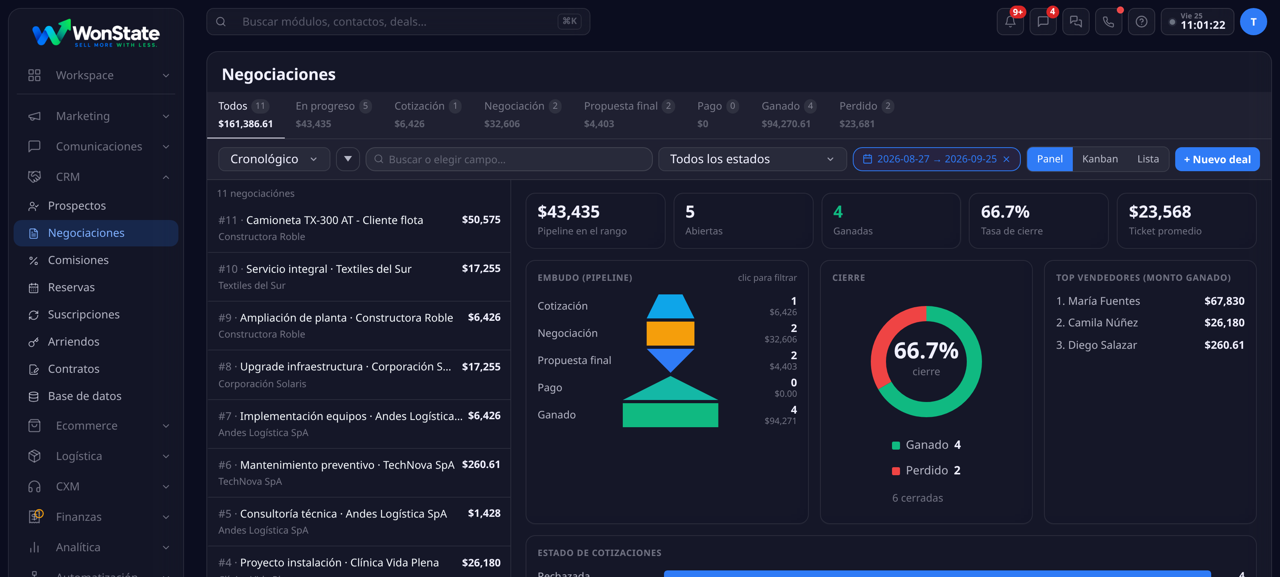
Task: Expand the Workspace menu chevron
Action: pyautogui.click(x=166, y=75)
